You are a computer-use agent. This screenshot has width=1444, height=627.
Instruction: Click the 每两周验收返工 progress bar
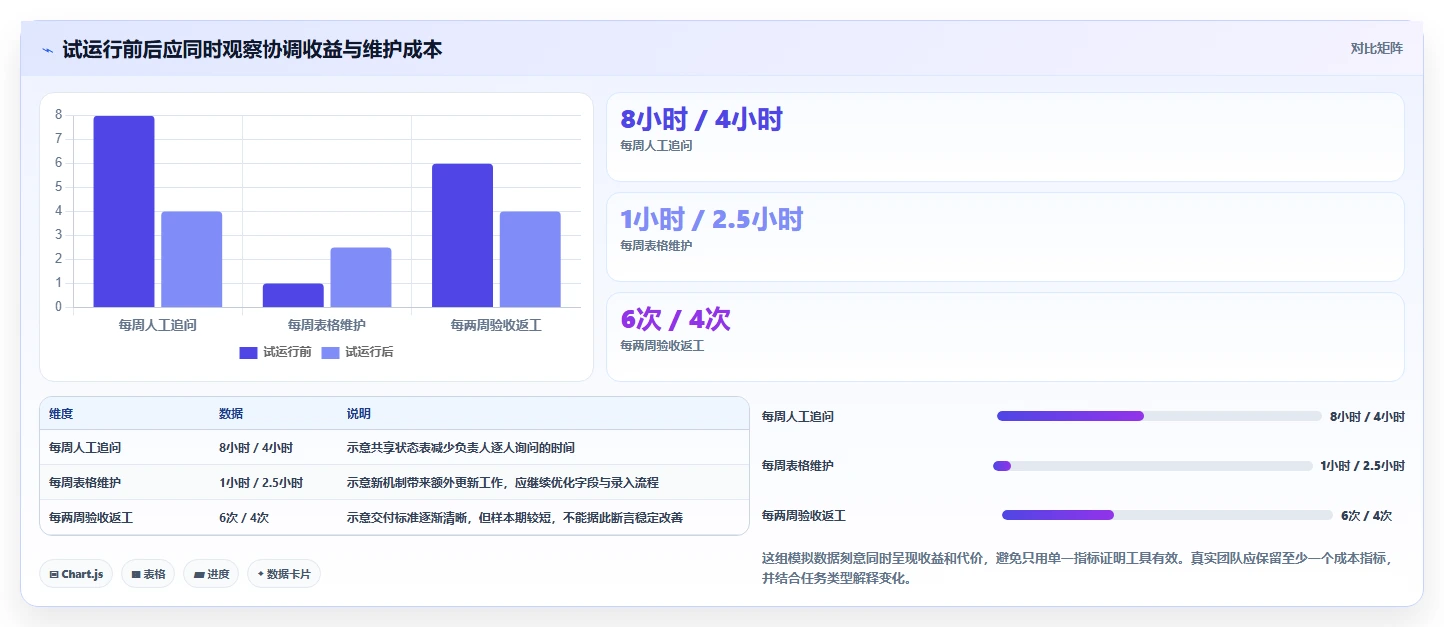pos(1167,515)
